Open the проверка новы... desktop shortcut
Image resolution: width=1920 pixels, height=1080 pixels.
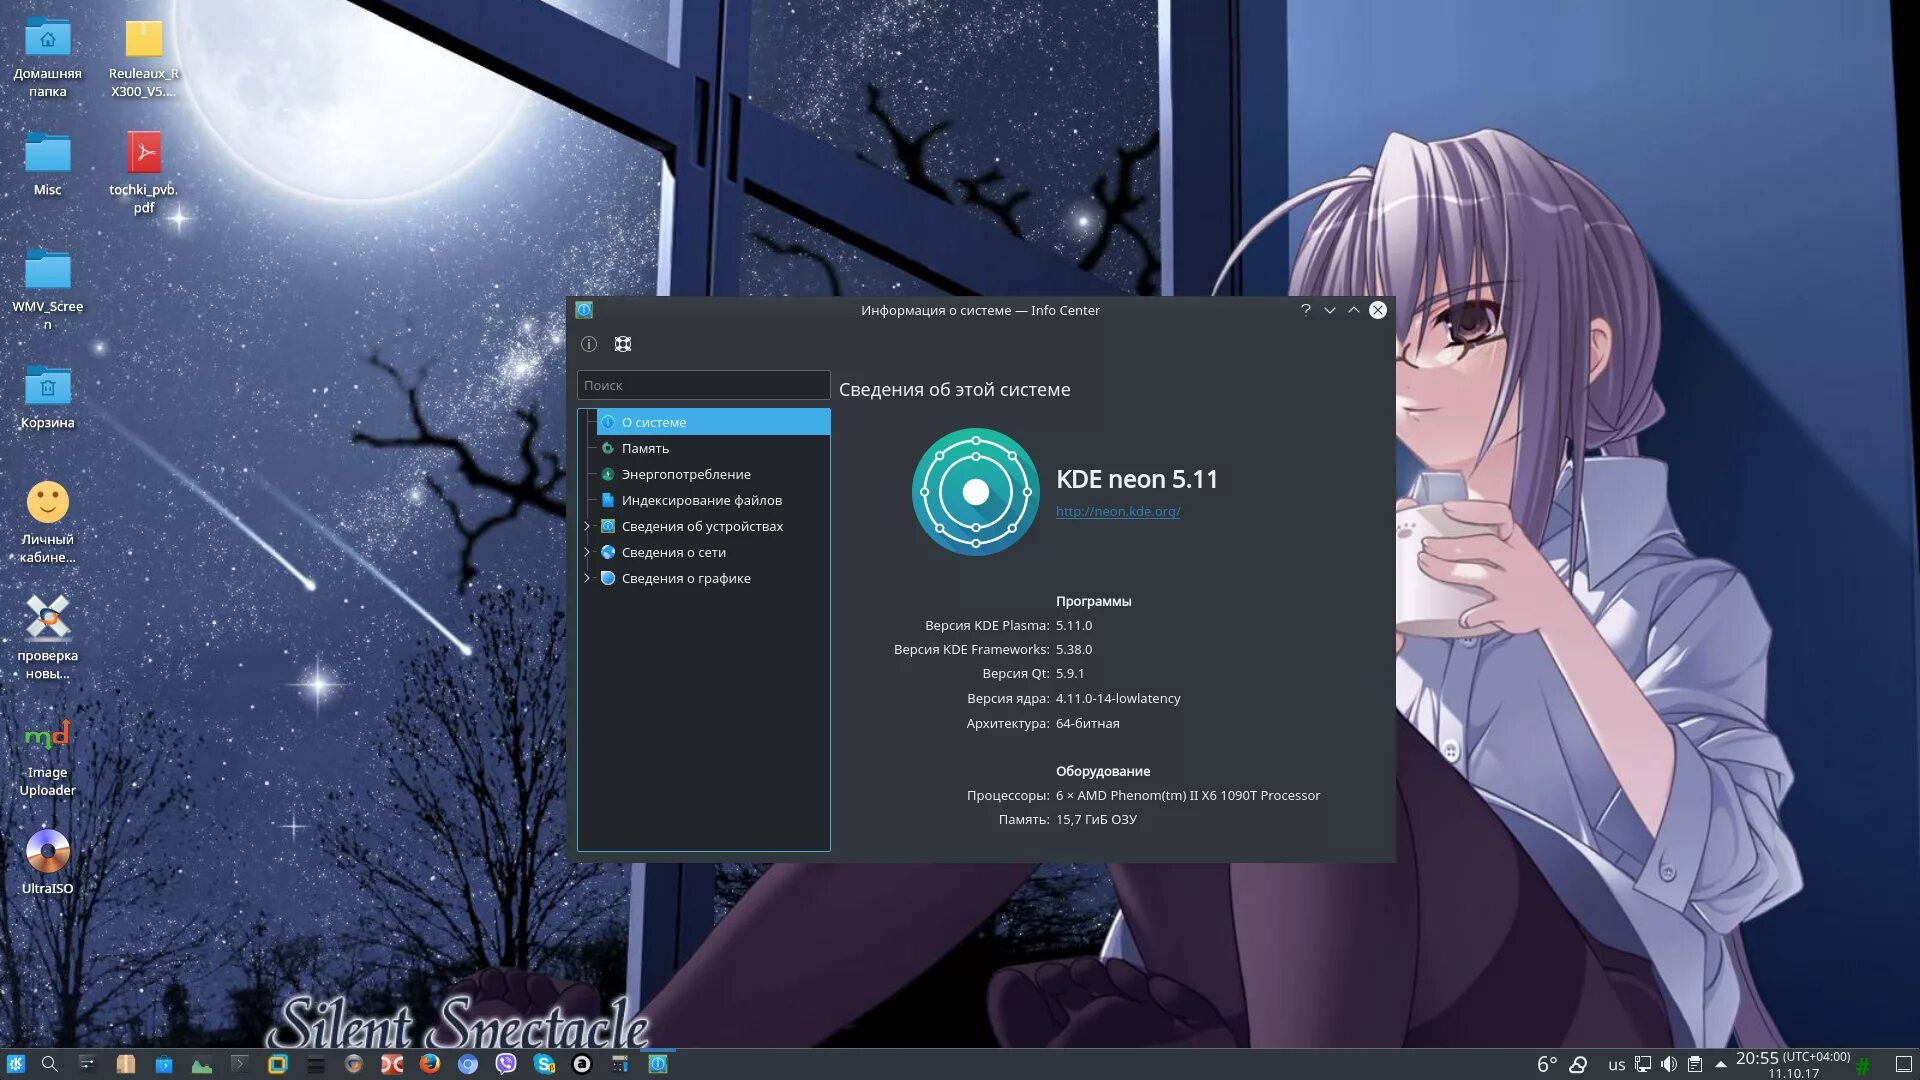[47, 638]
